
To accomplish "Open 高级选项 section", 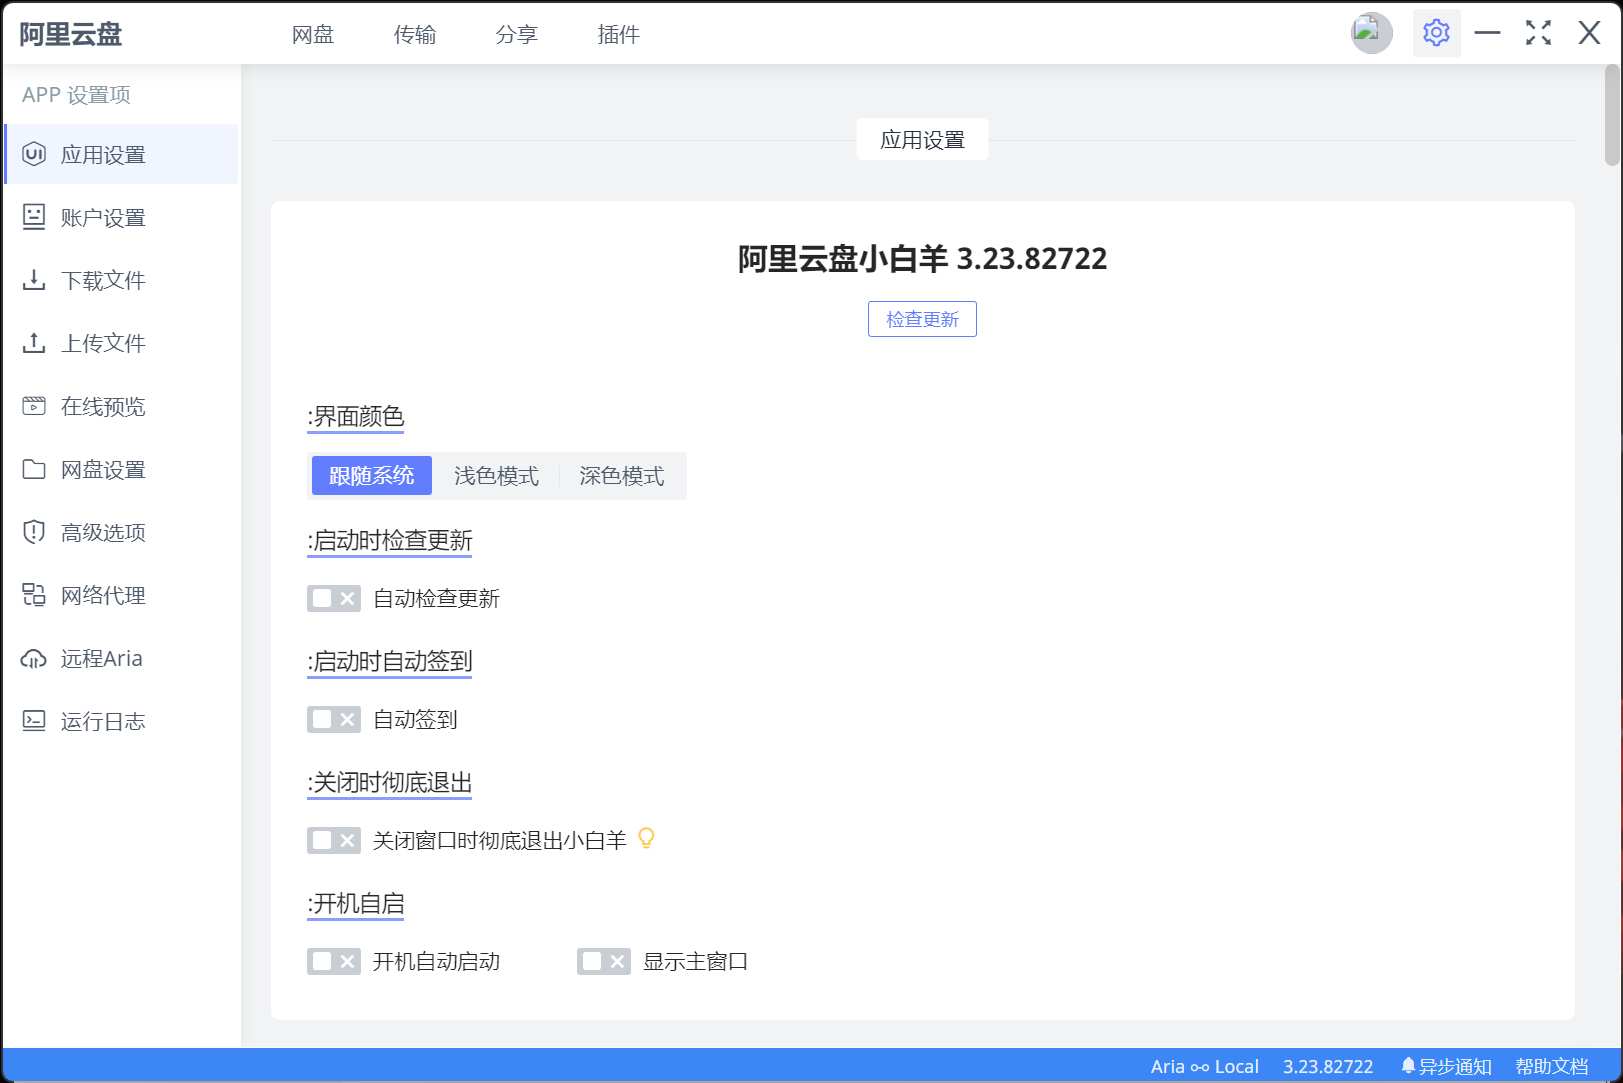I will coord(122,532).
